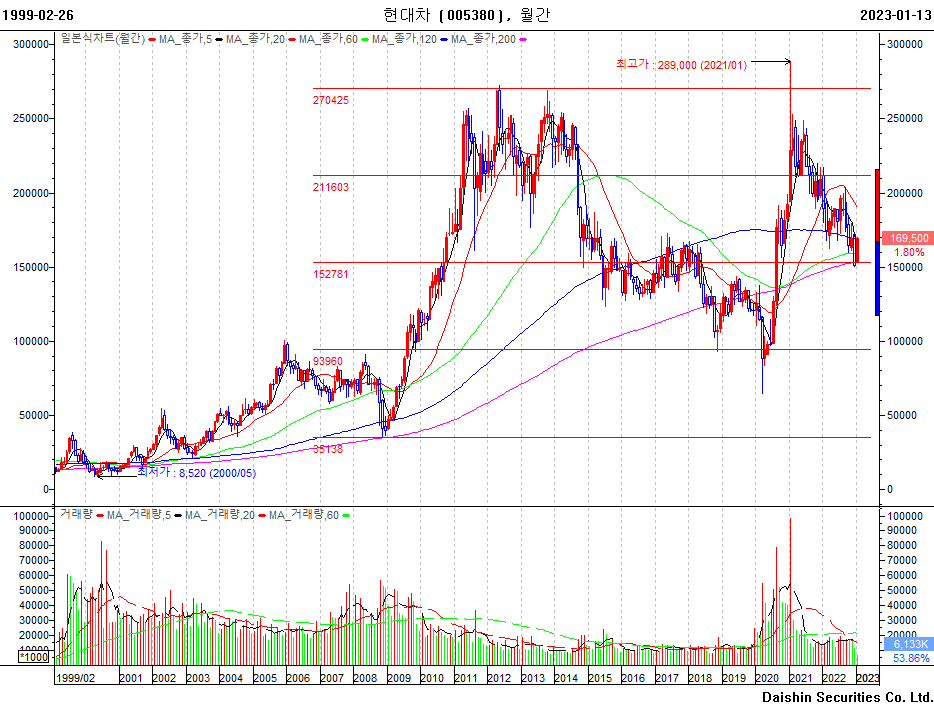
Task: Click the MA_종가,60 legend entry
Action: point(328,39)
